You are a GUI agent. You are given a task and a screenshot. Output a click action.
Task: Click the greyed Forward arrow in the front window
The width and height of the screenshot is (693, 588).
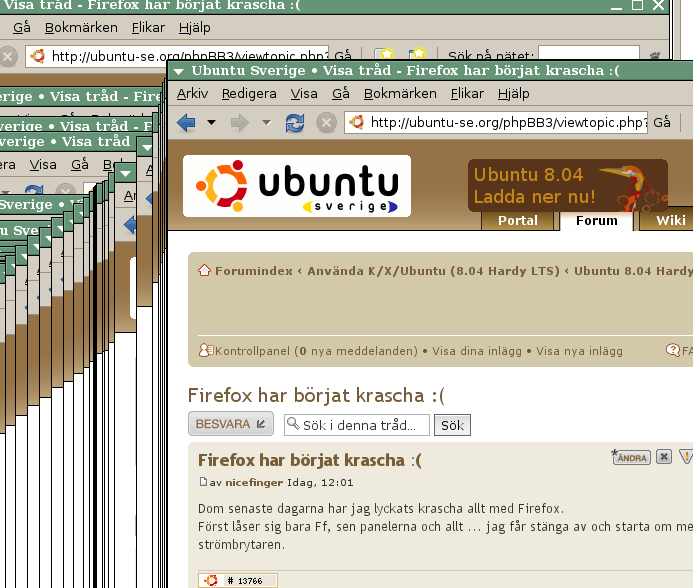tap(240, 122)
